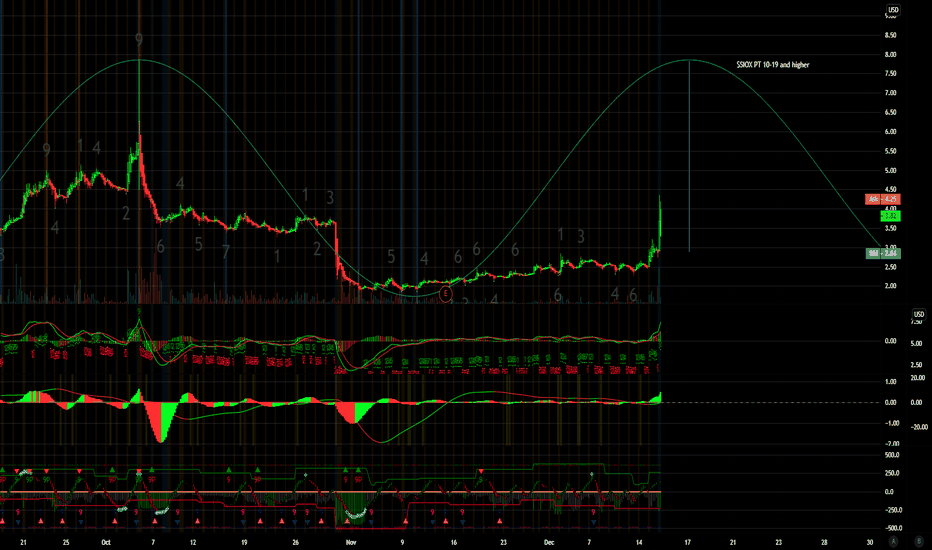Click the 7.50 price level on axis

[x=890, y=74]
